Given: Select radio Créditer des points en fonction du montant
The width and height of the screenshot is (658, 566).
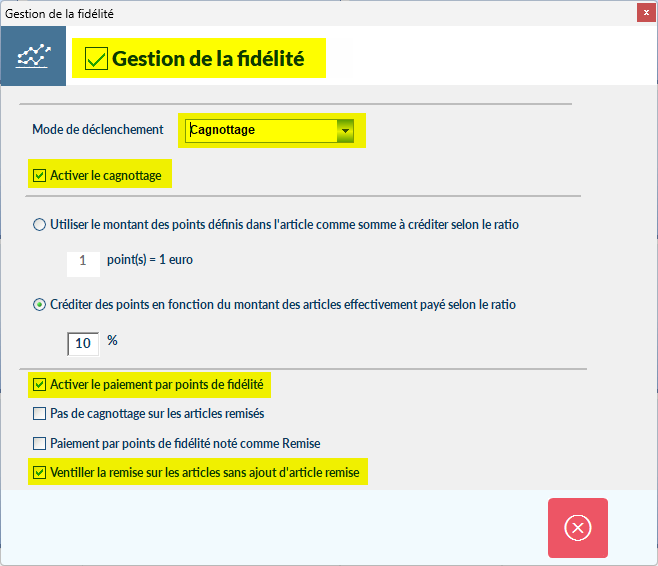Looking at the screenshot, I should coord(39,305).
